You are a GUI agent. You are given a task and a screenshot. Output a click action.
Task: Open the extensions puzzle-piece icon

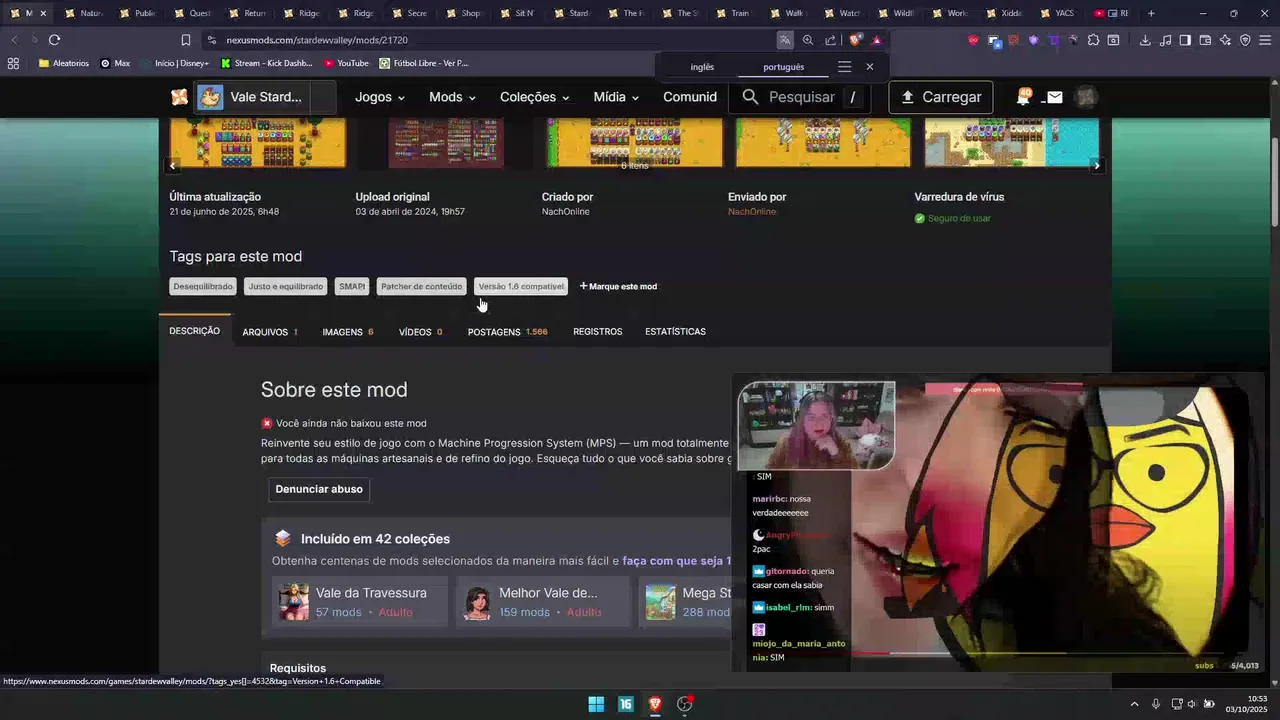click(1093, 40)
